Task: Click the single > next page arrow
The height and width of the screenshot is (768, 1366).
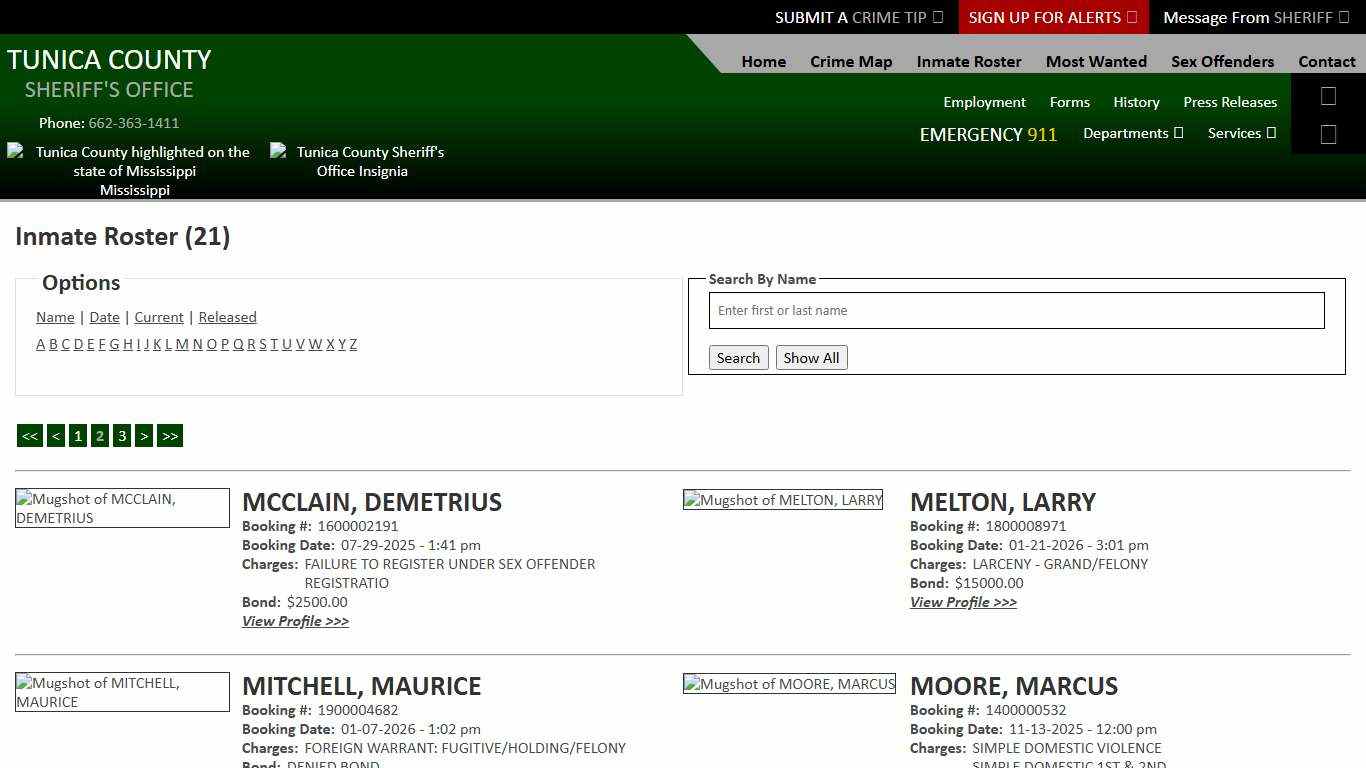Action: (144, 436)
